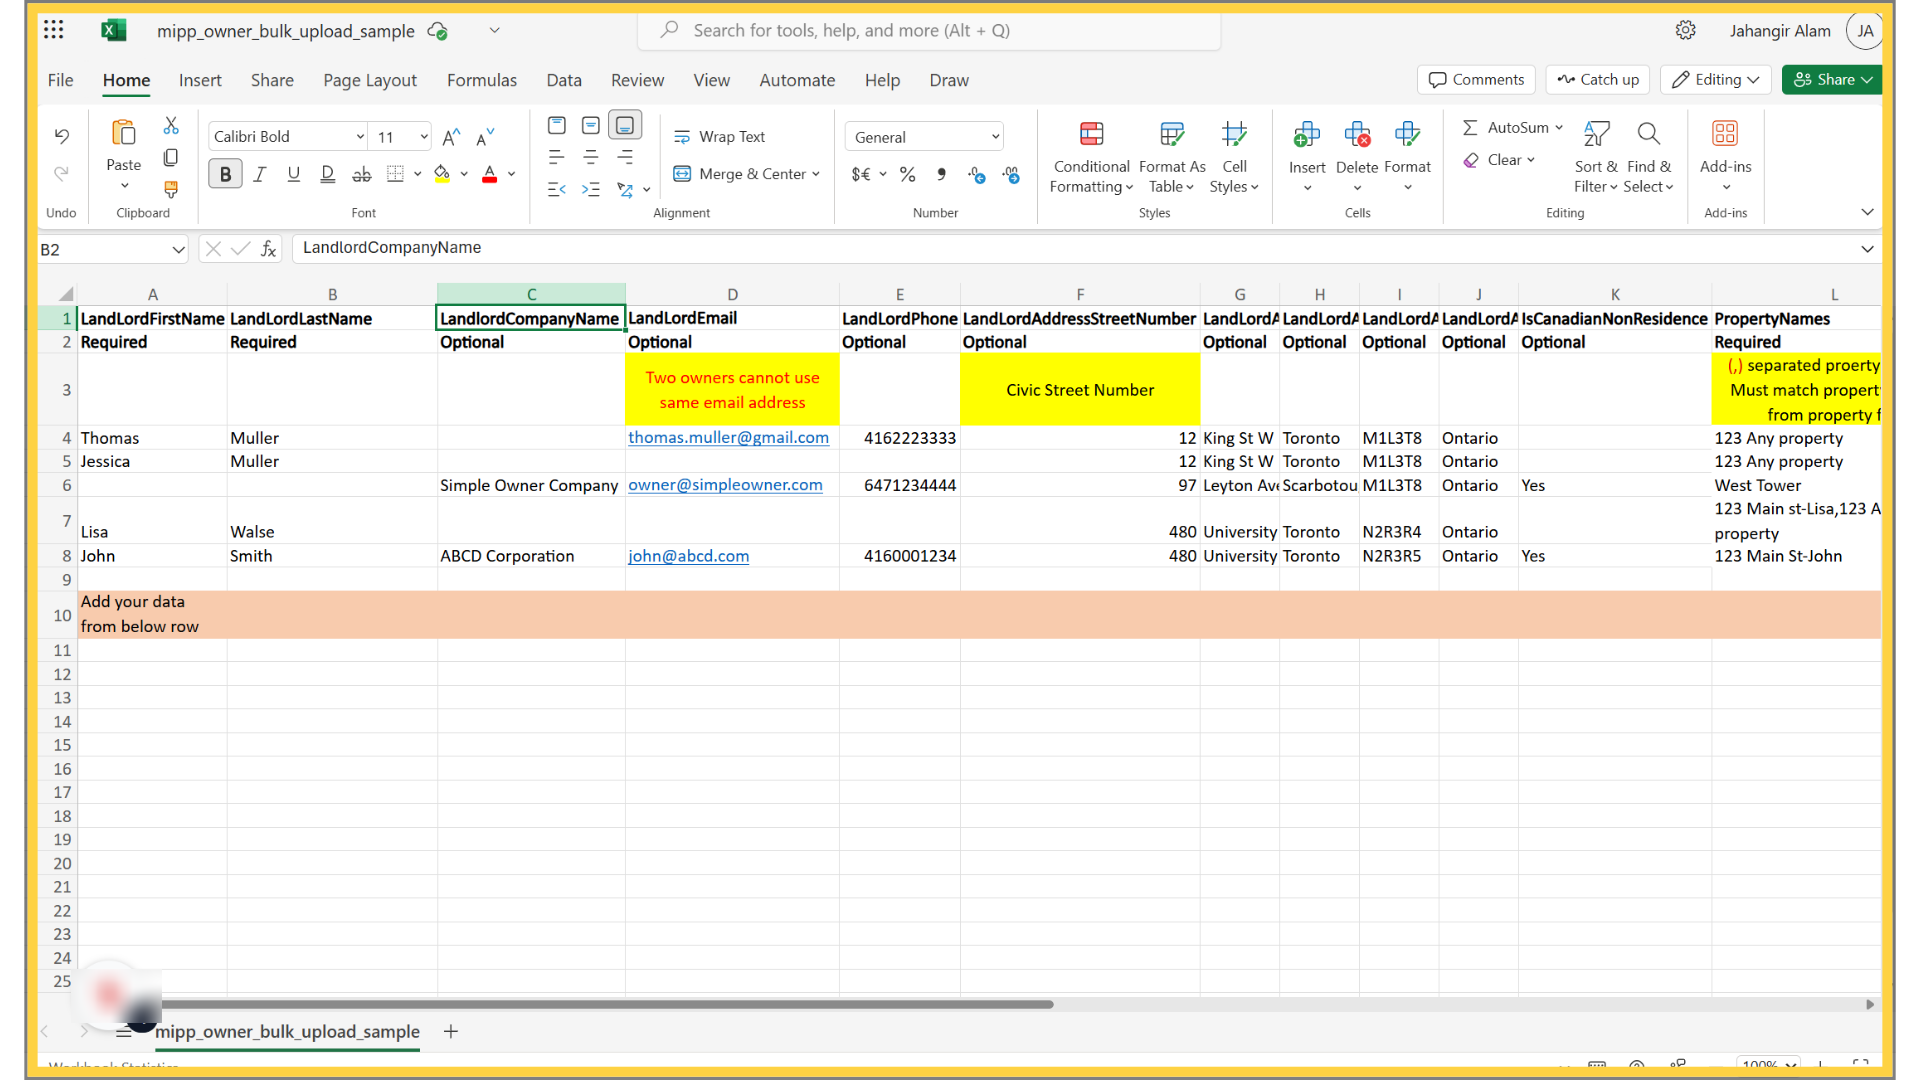Viewport: 1920px width, 1080px height.
Task: Open the File menu
Action: (x=60, y=80)
